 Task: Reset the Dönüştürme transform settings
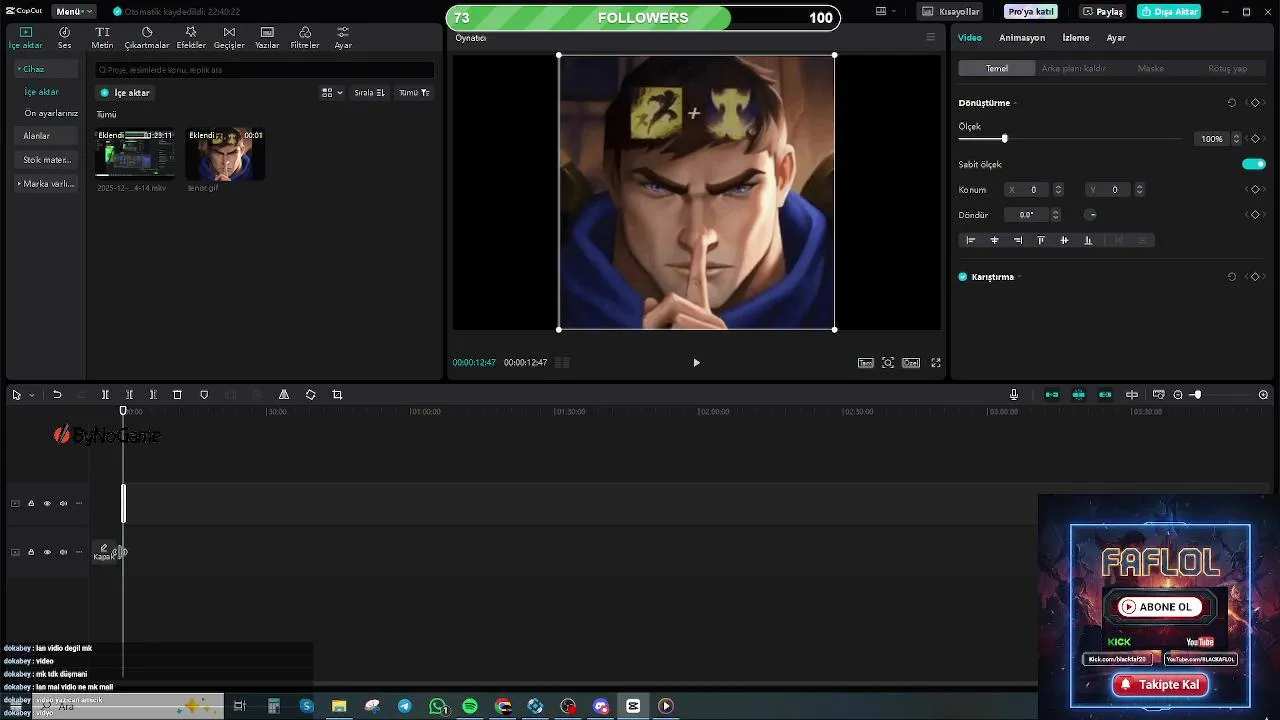pos(1232,103)
